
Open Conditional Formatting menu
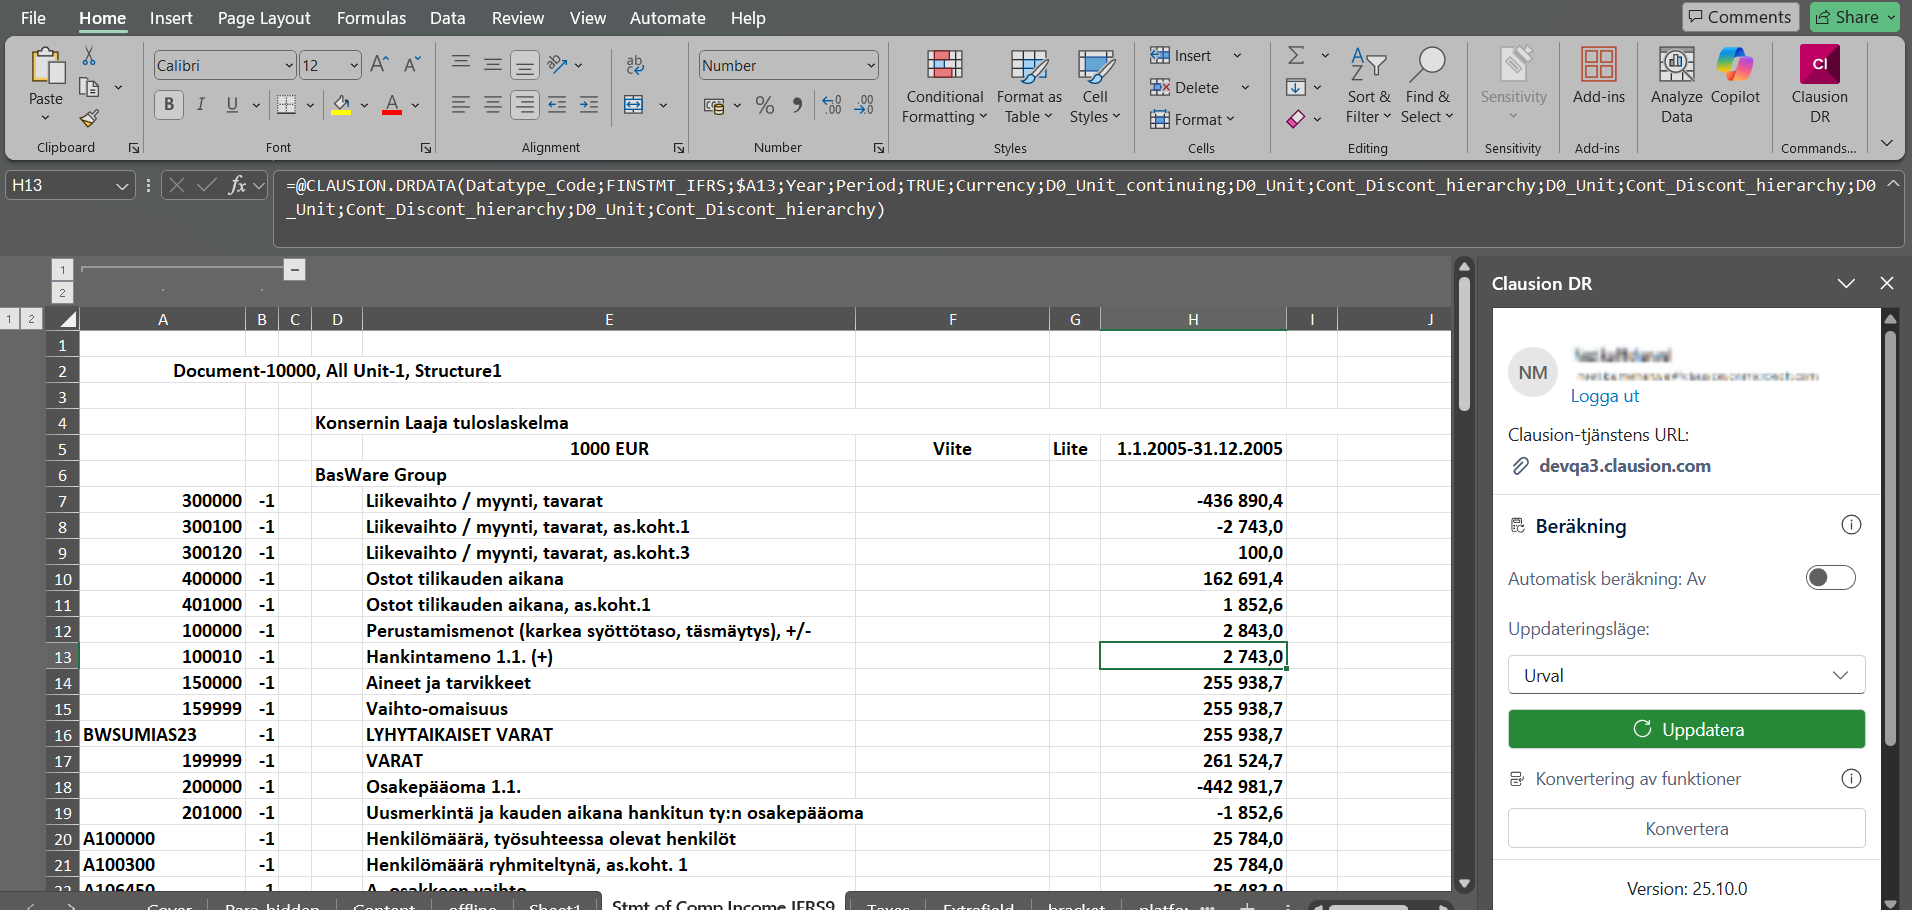[944, 87]
